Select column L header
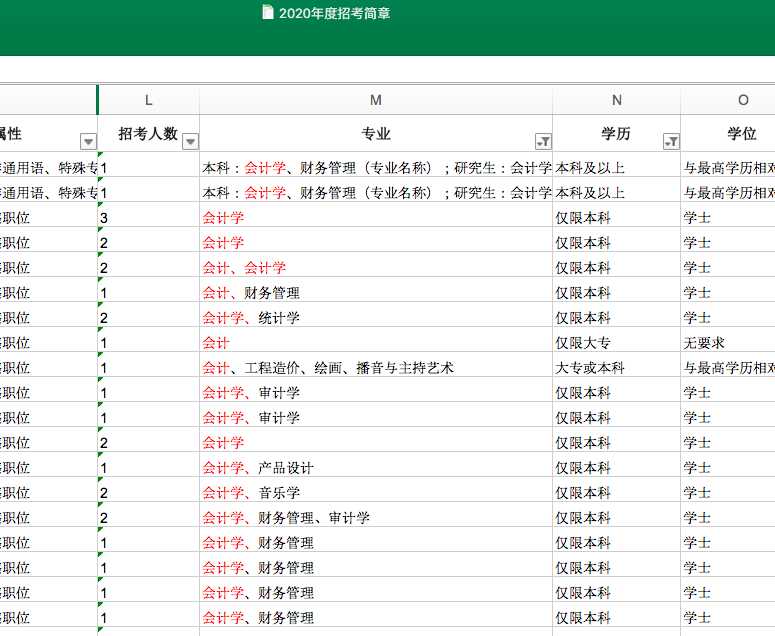The height and width of the screenshot is (636, 775). coord(148,100)
